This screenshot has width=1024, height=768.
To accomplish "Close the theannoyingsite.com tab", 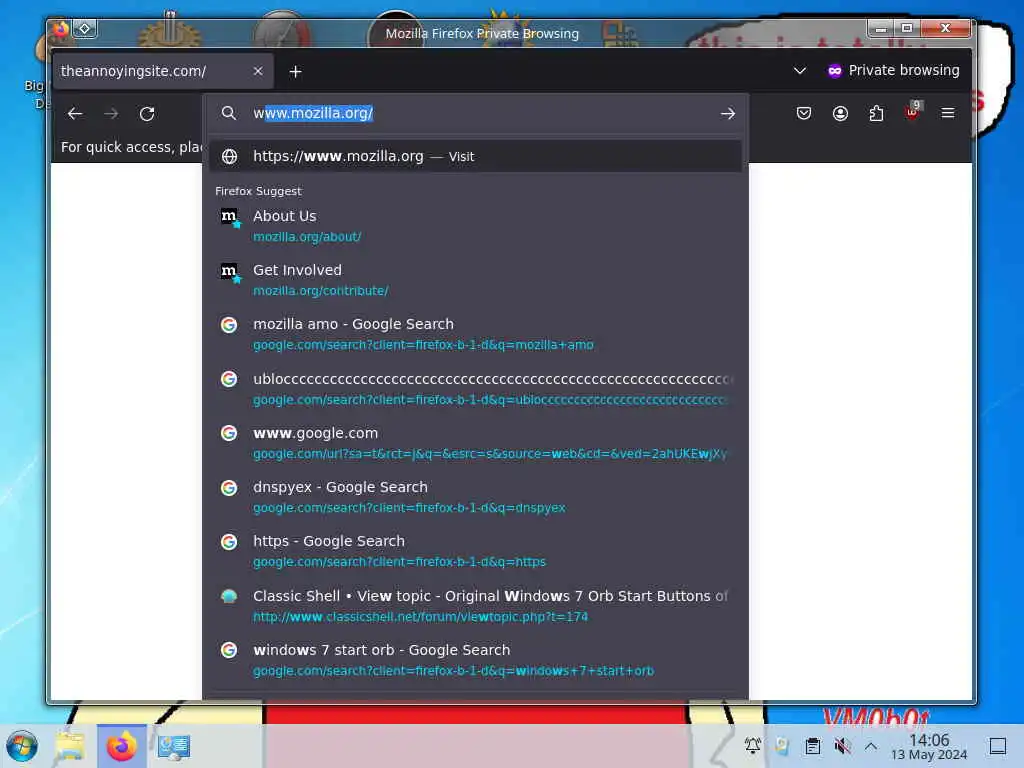I will tap(258, 71).
